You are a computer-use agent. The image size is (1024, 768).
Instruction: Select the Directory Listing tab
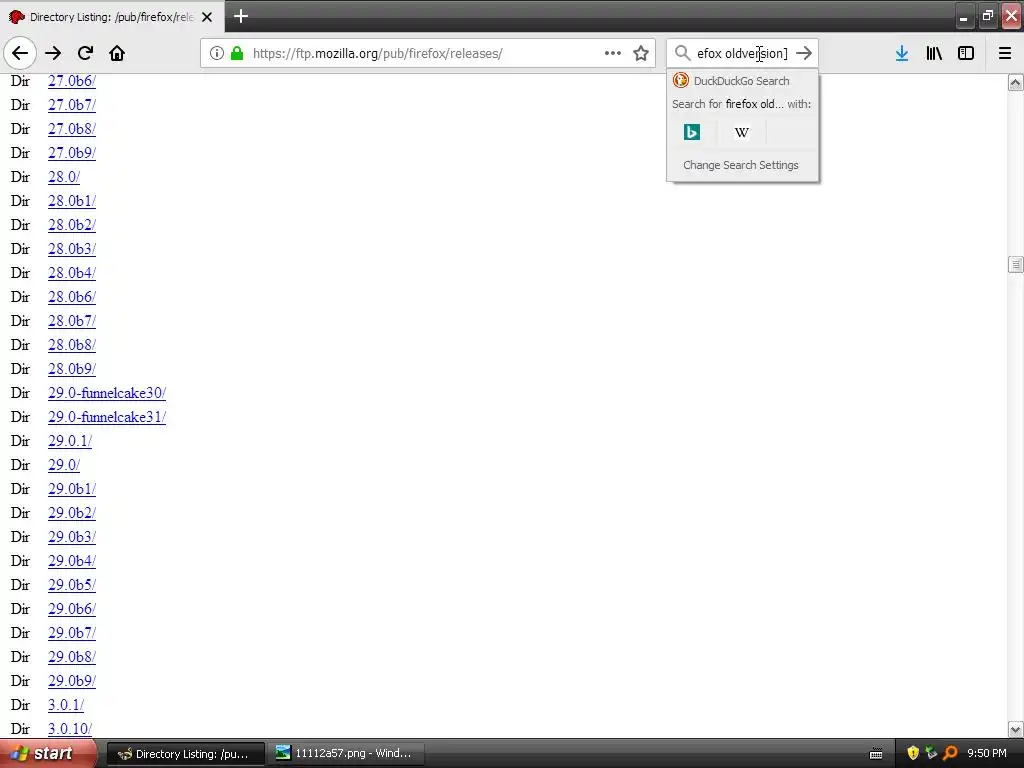coord(111,17)
